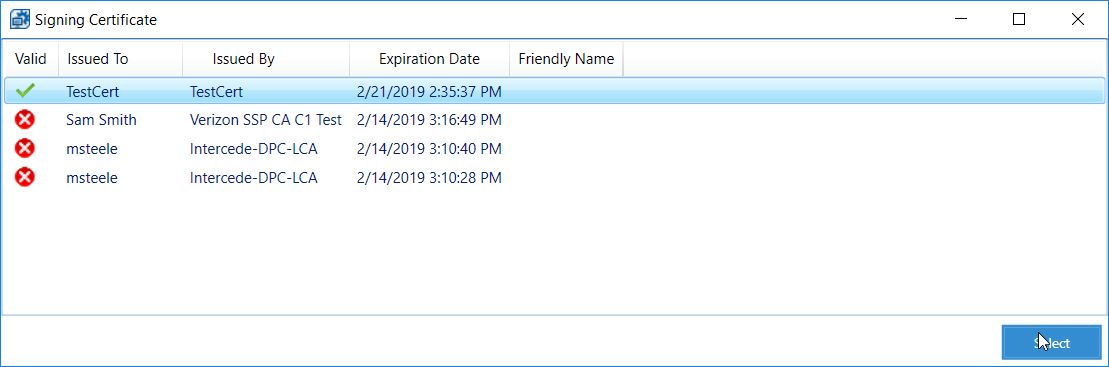Click the 2/21/2019 2:35:37 PM expiration date

point(429,91)
